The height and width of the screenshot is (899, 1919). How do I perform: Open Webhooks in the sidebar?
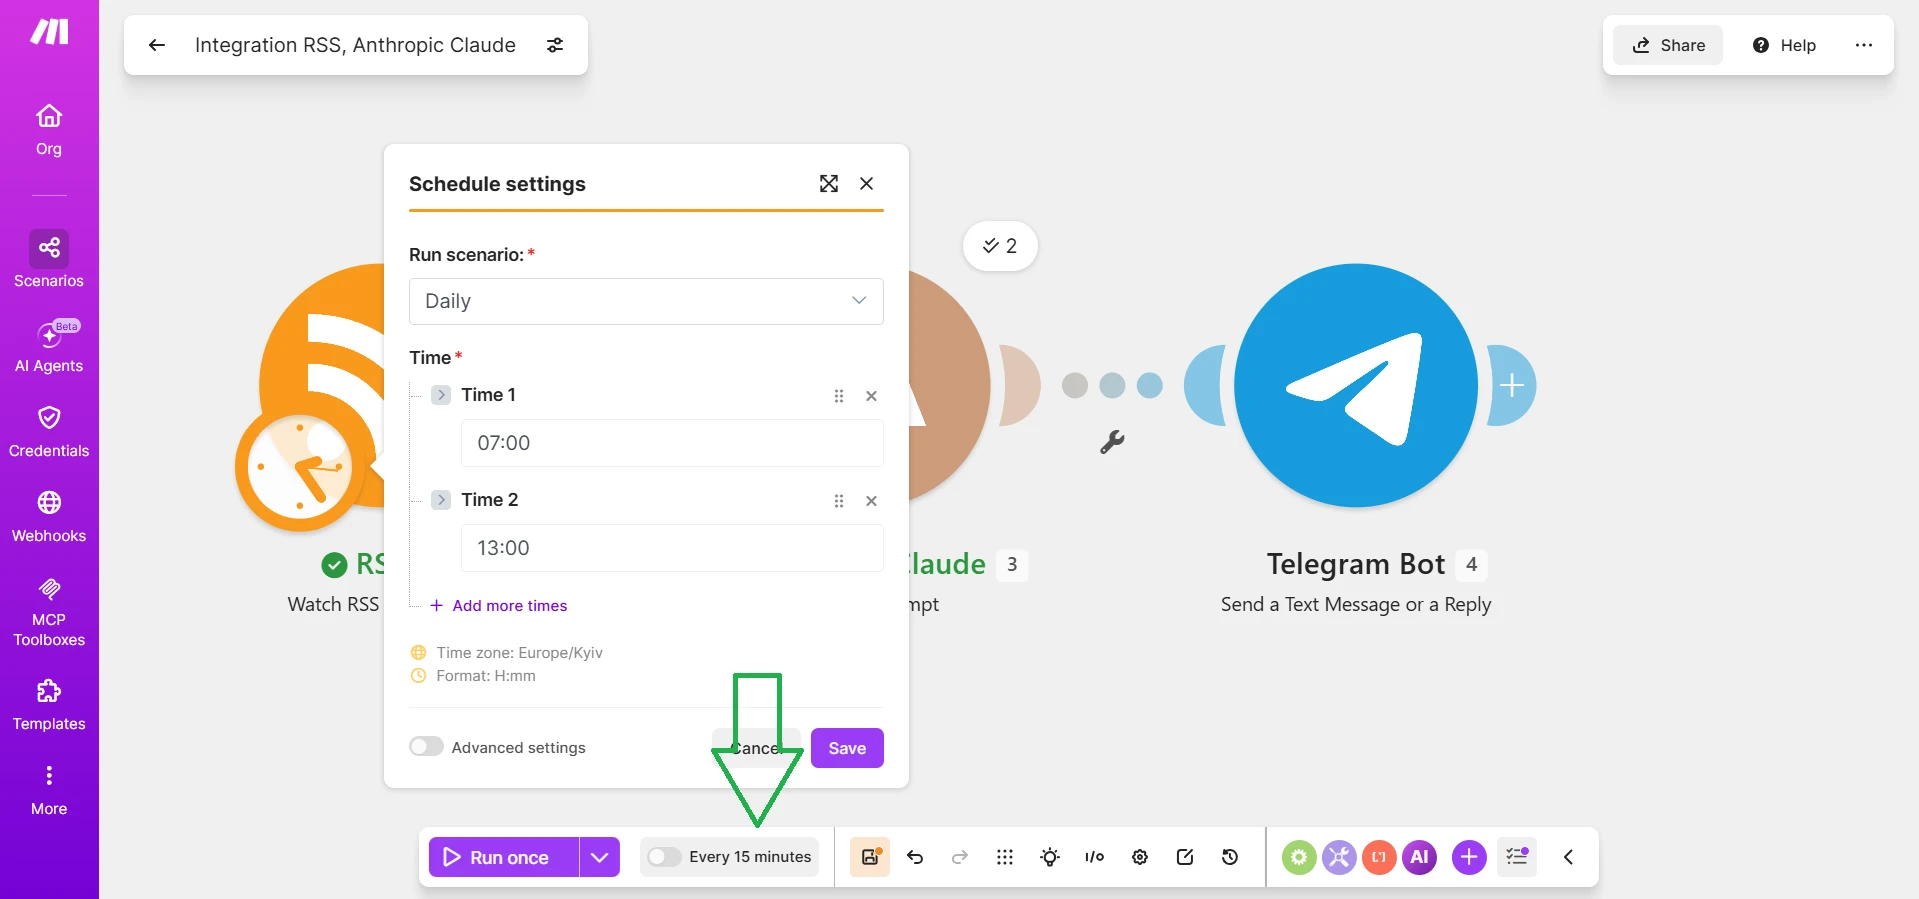[x=49, y=517]
